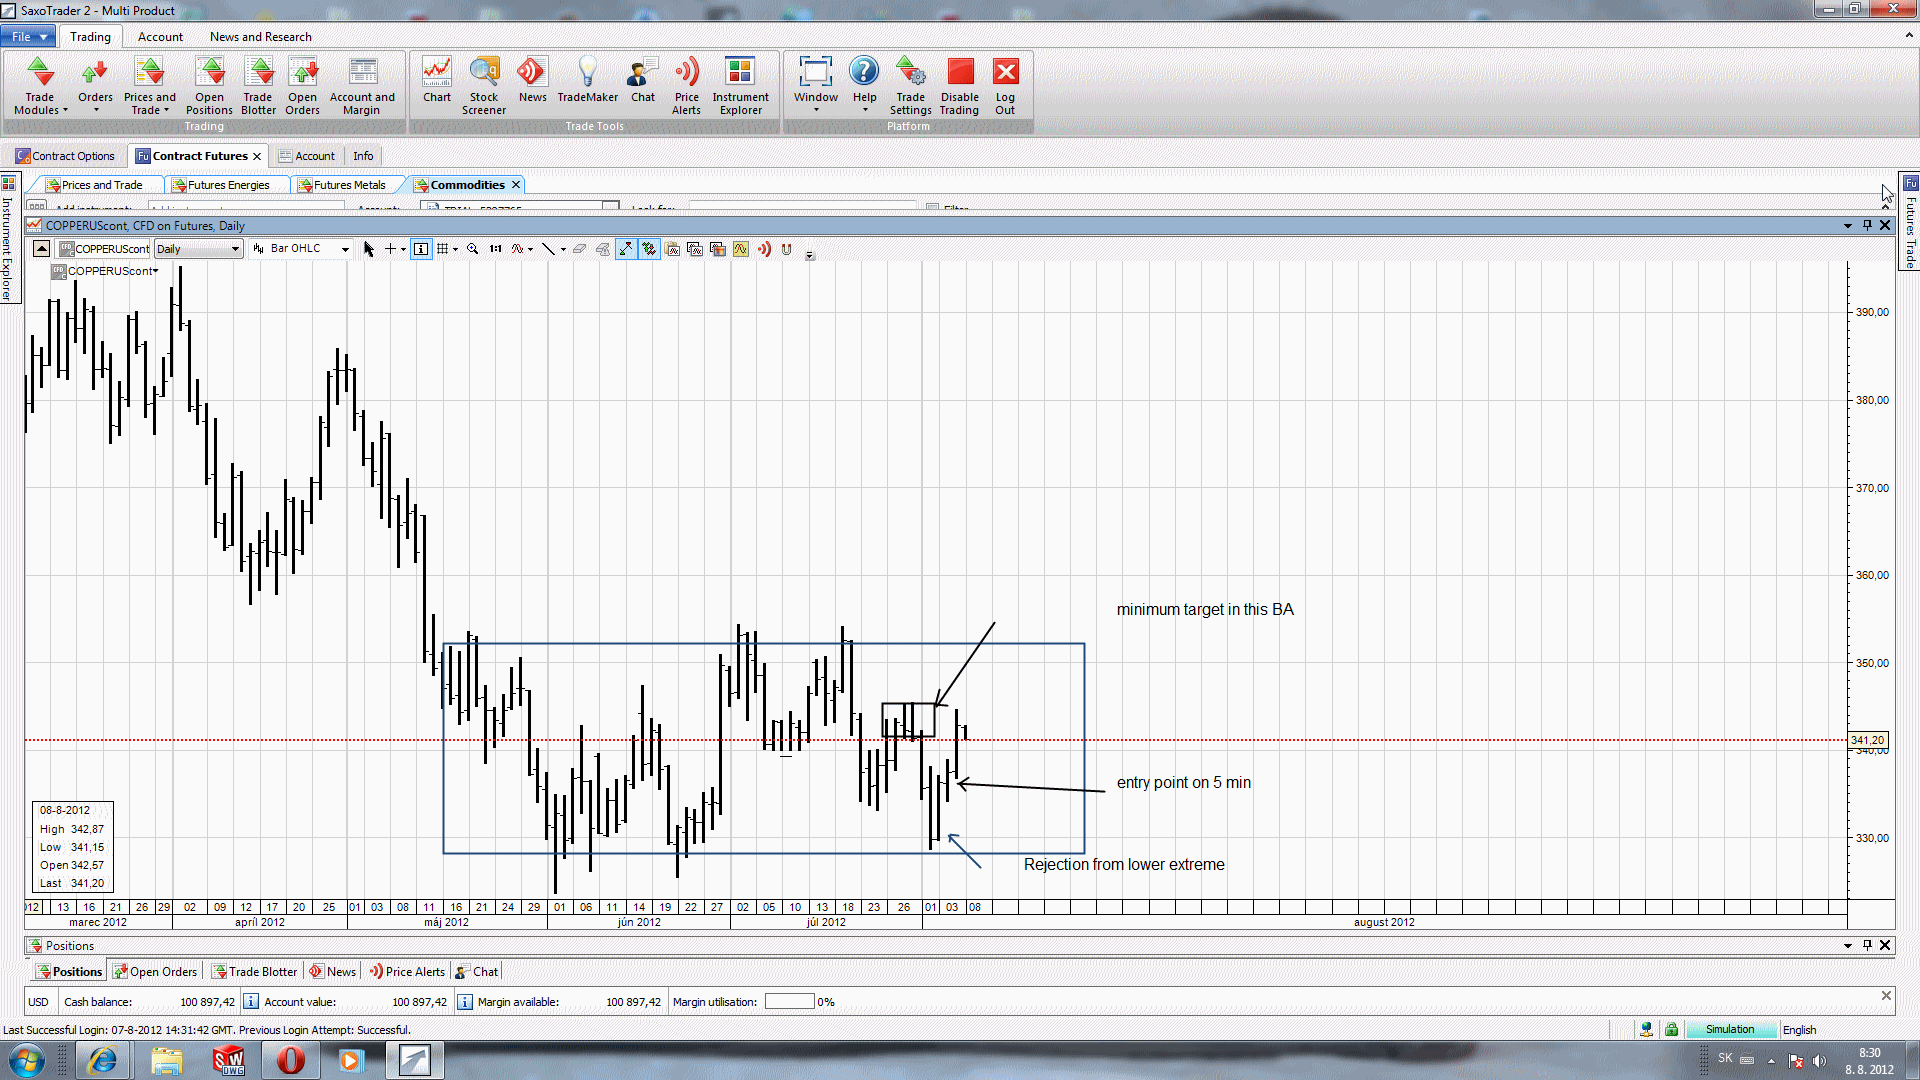The image size is (1920, 1080).
Task: Select the chart zoom magnifier tool
Action: [473, 249]
